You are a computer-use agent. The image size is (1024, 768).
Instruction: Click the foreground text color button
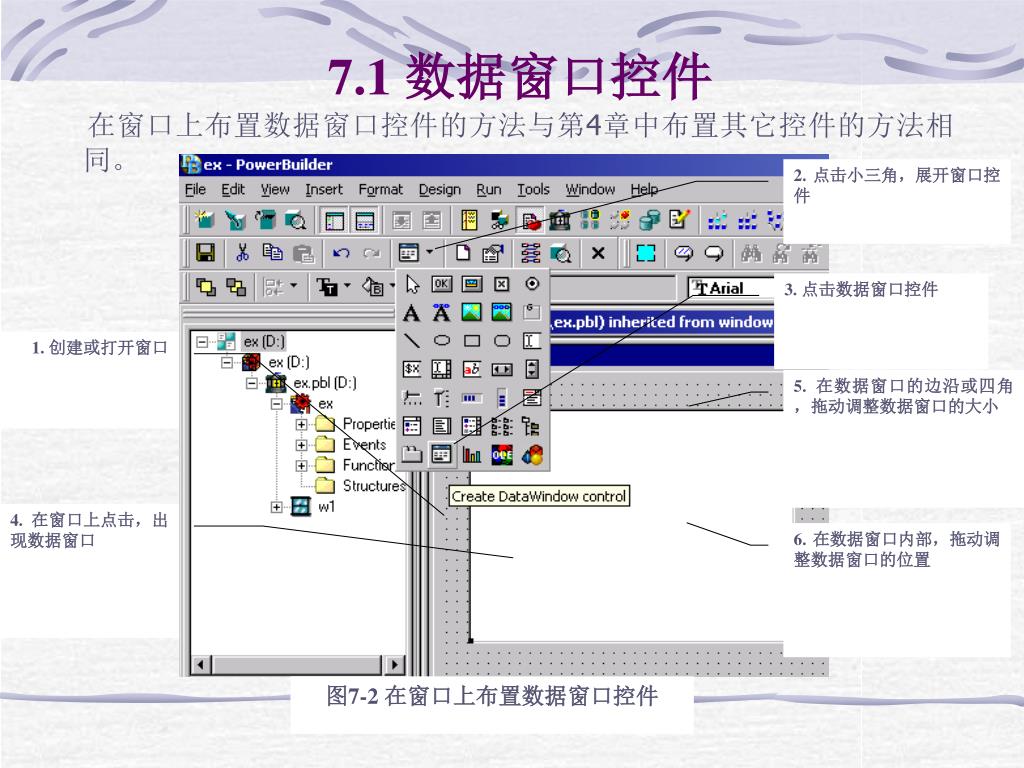(327, 287)
